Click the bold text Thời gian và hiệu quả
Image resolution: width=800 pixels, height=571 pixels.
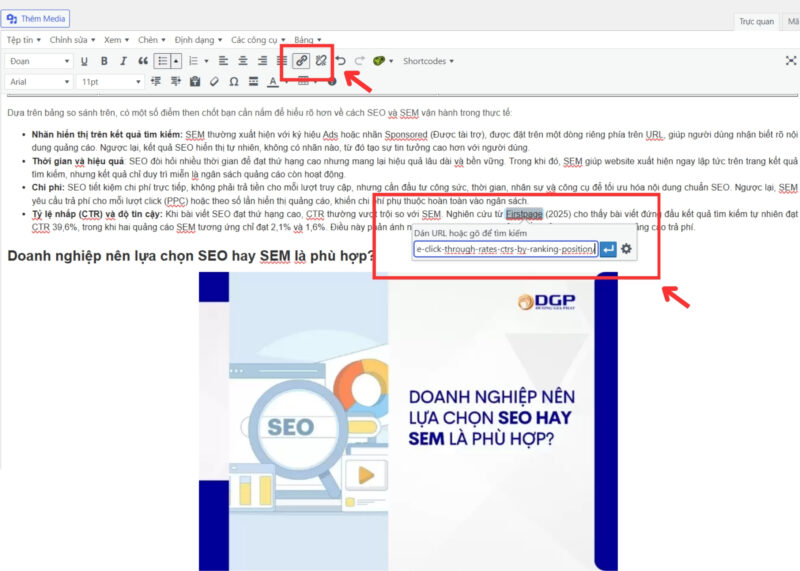click(x=78, y=161)
